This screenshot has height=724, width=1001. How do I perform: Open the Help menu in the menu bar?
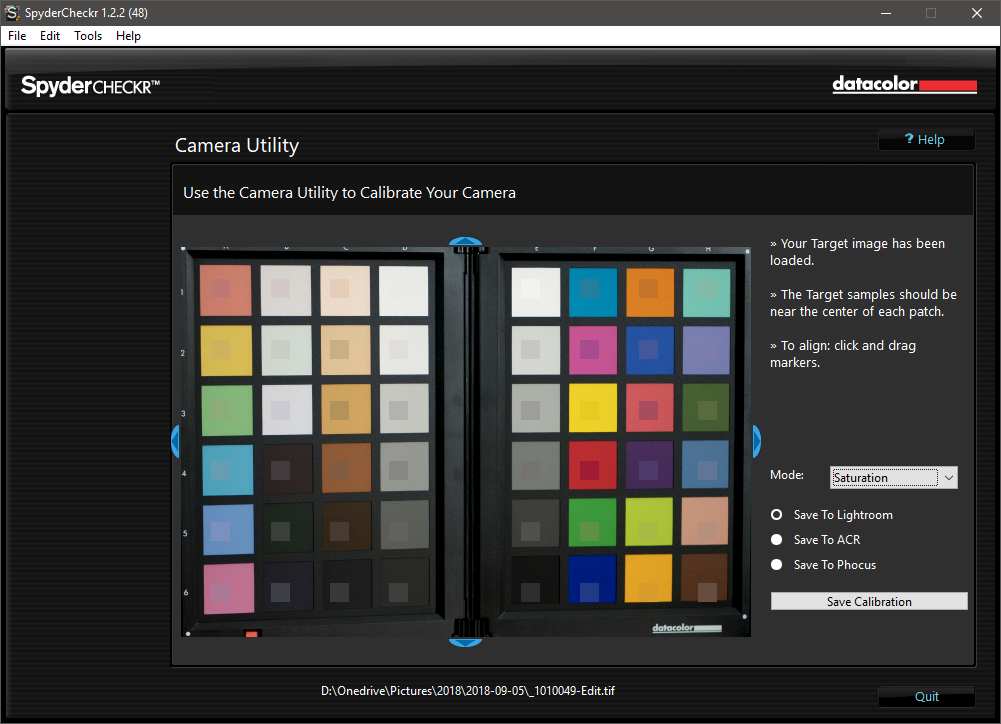tap(128, 36)
